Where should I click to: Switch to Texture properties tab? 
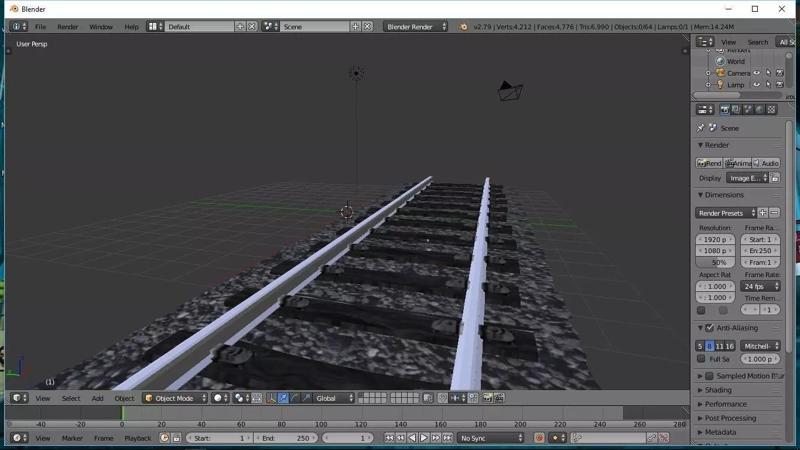(x=771, y=110)
